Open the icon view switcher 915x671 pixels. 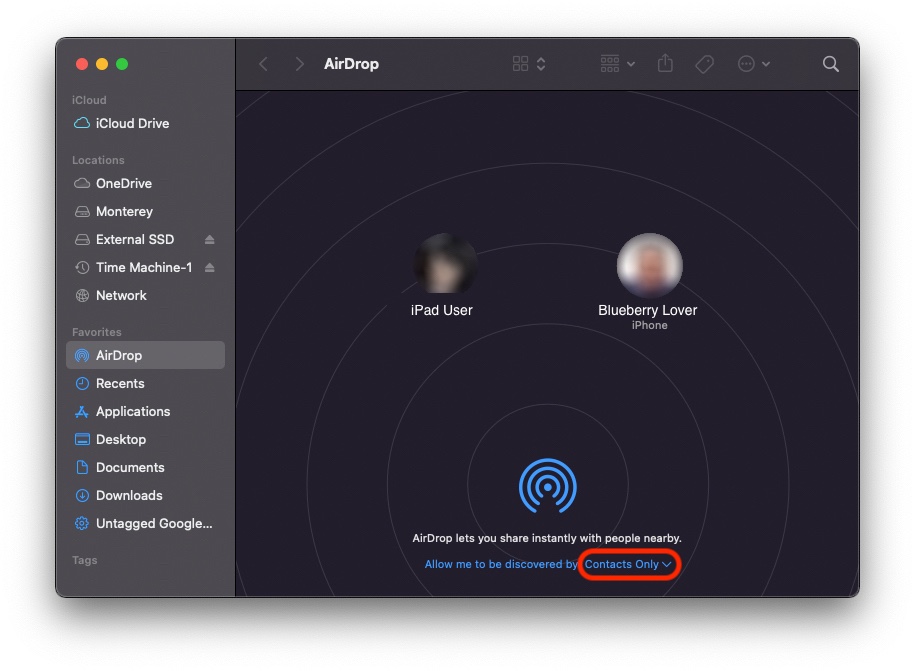[x=529, y=64]
